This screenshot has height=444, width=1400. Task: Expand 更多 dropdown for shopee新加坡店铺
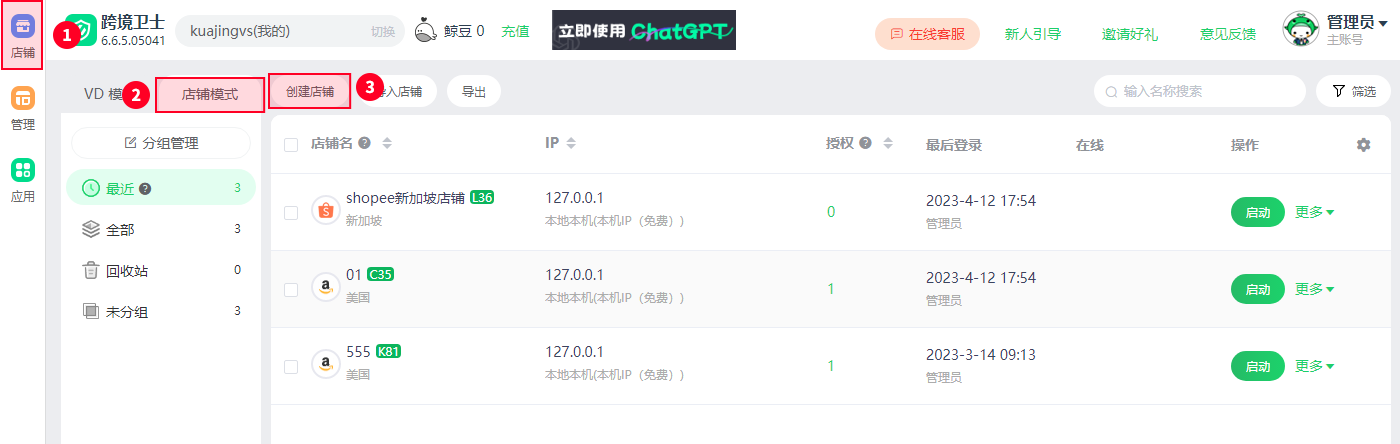point(1315,212)
